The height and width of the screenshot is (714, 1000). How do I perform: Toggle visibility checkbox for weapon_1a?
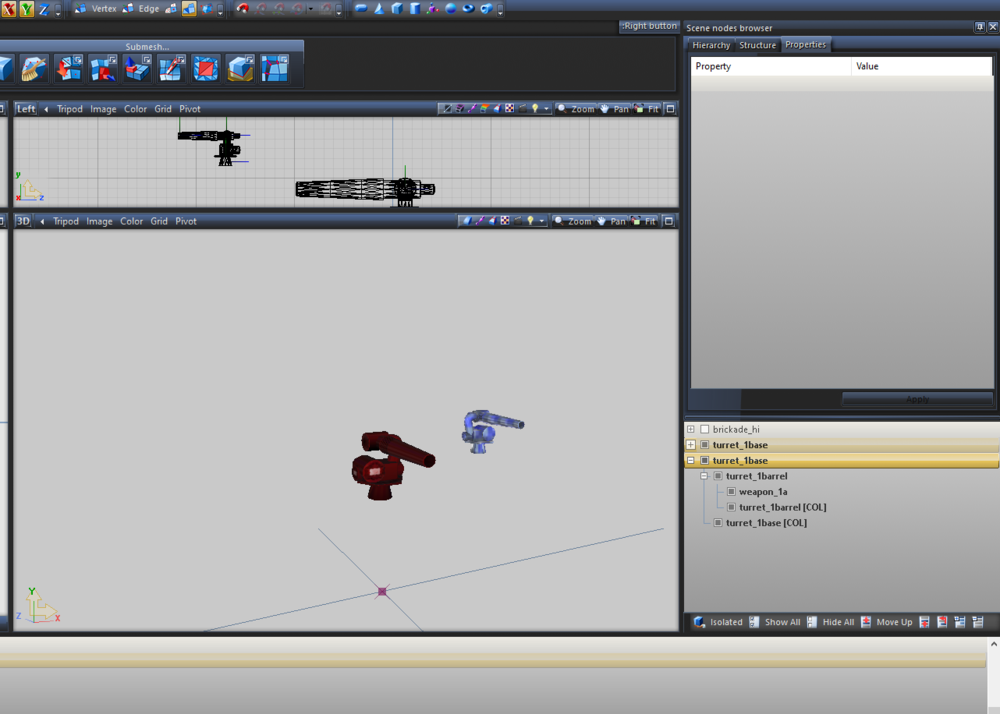(x=731, y=492)
